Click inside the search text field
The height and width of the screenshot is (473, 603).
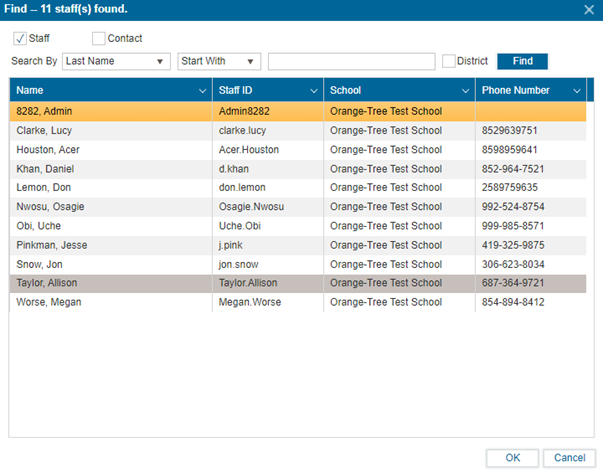[351, 62]
